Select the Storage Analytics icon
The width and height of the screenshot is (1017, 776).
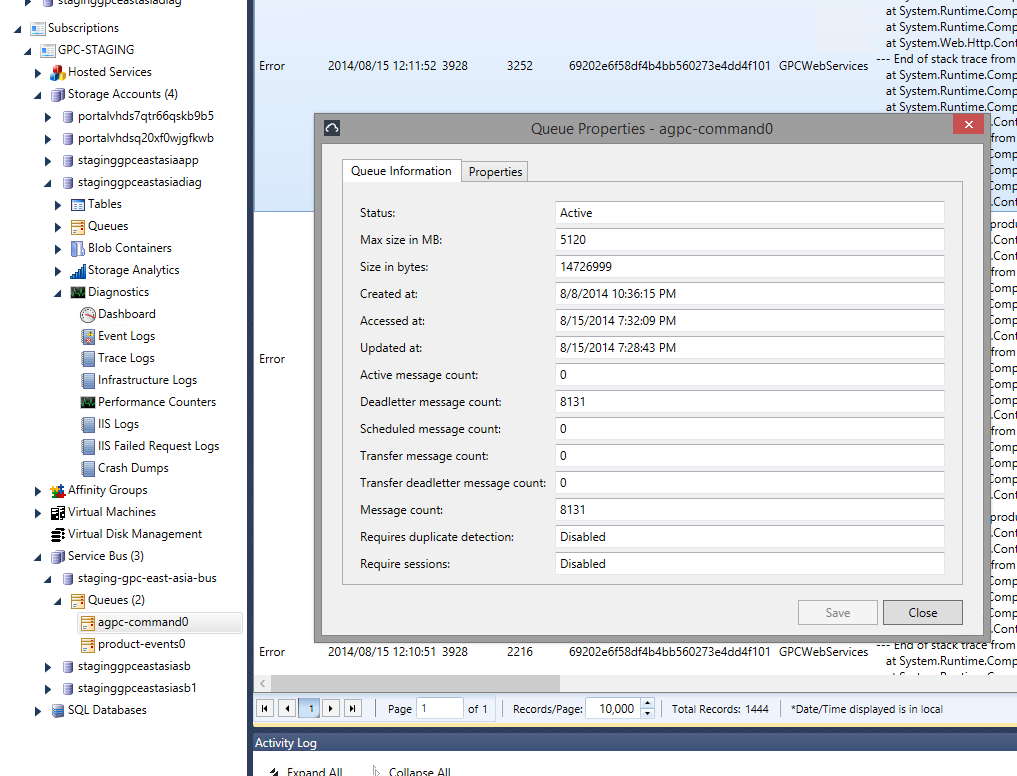click(x=78, y=270)
